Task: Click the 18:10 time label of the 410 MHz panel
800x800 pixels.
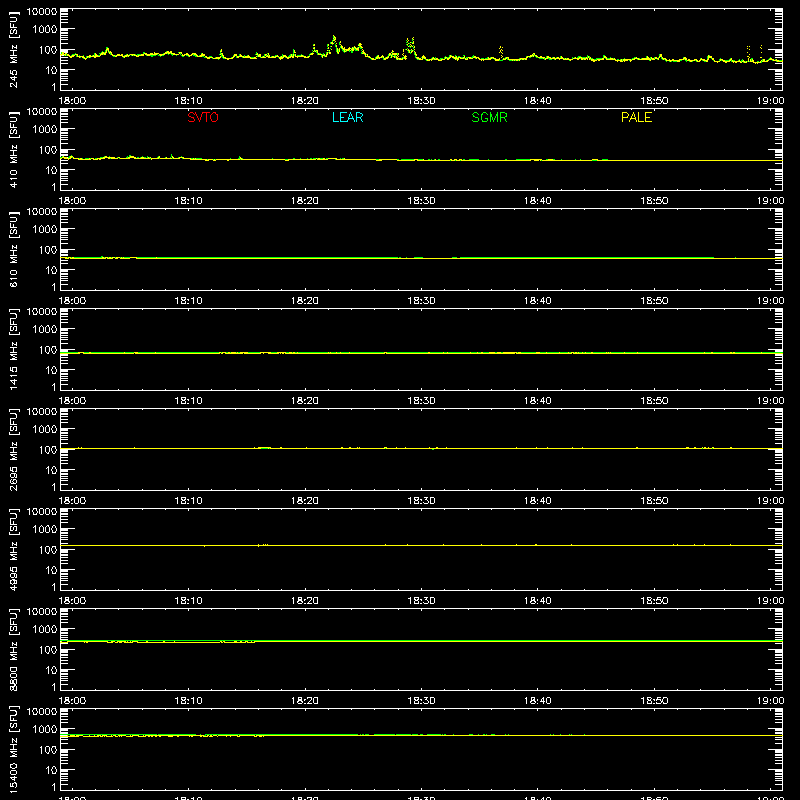Action: pyautogui.click(x=188, y=201)
